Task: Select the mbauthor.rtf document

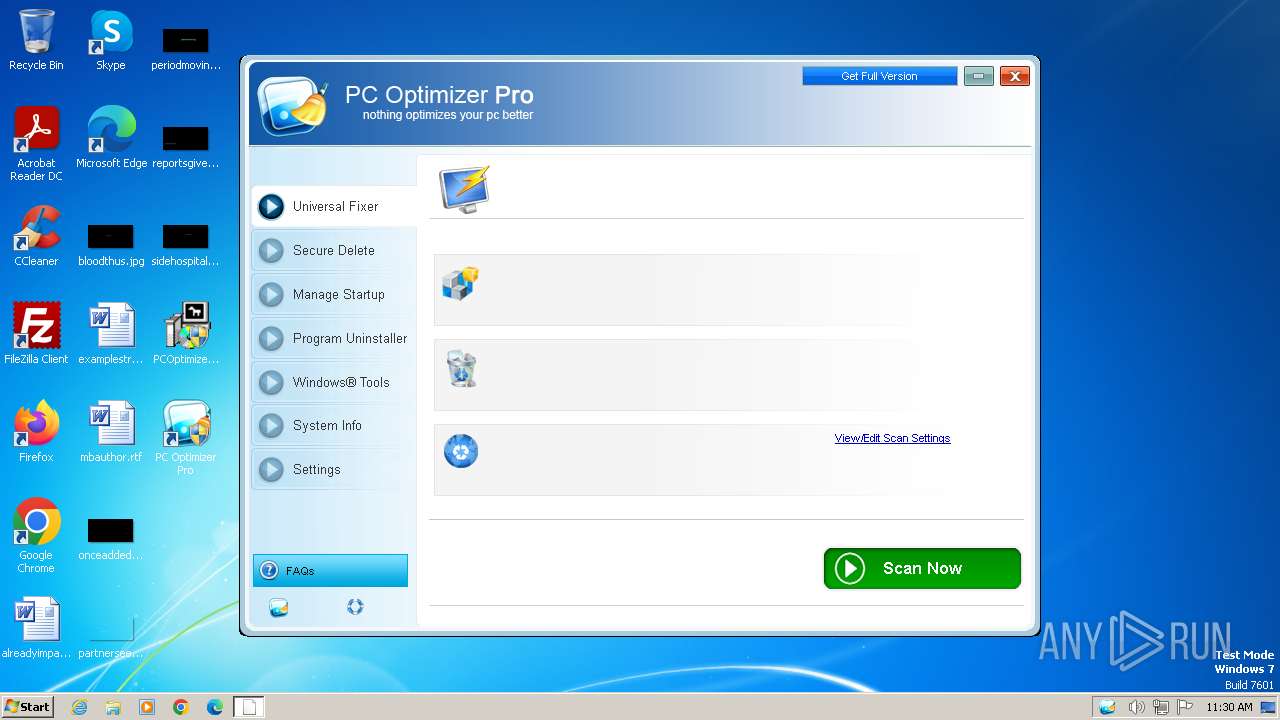Action: [x=111, y=432]
